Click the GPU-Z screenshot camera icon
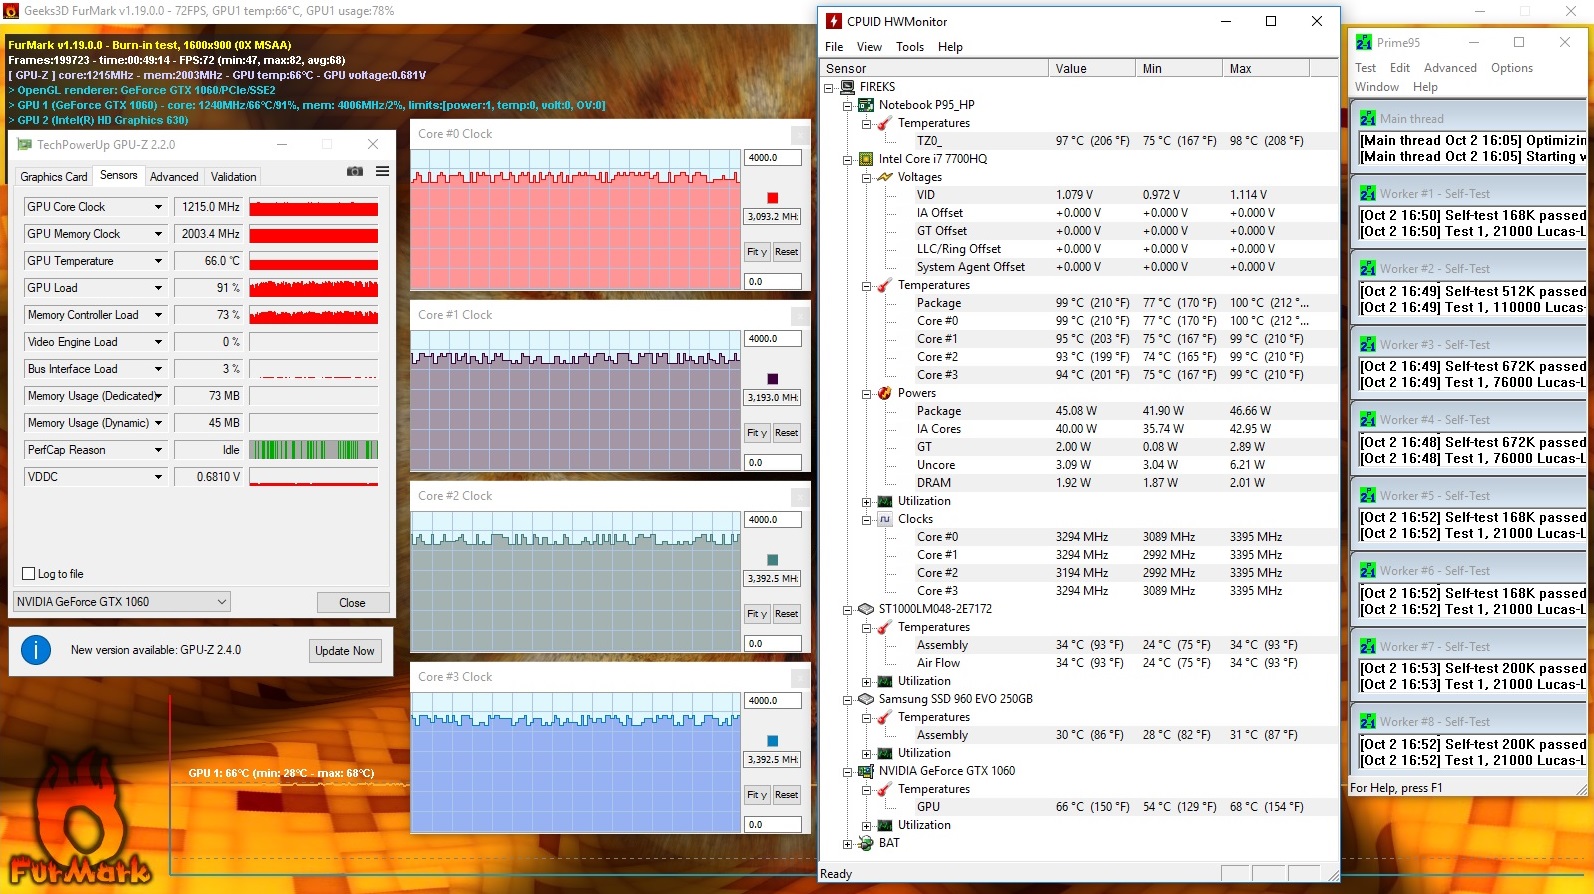The height and width of the screenshot is (894, 1594). [x=354, y=171]
